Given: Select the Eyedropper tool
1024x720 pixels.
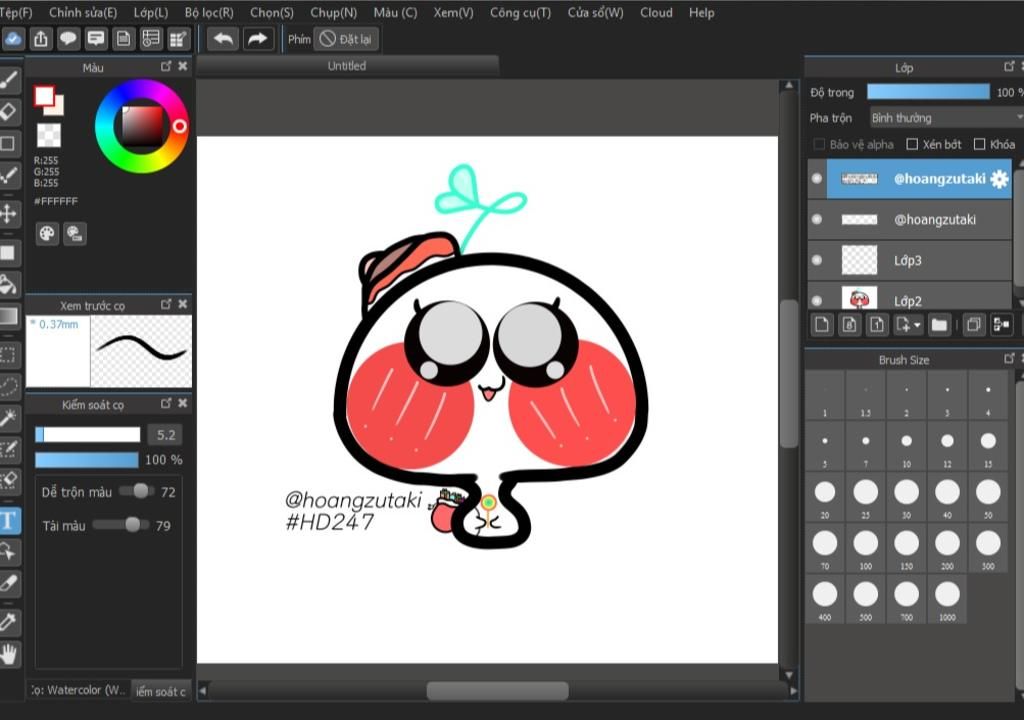Looking at the screenshot, I should pos(9,621).
